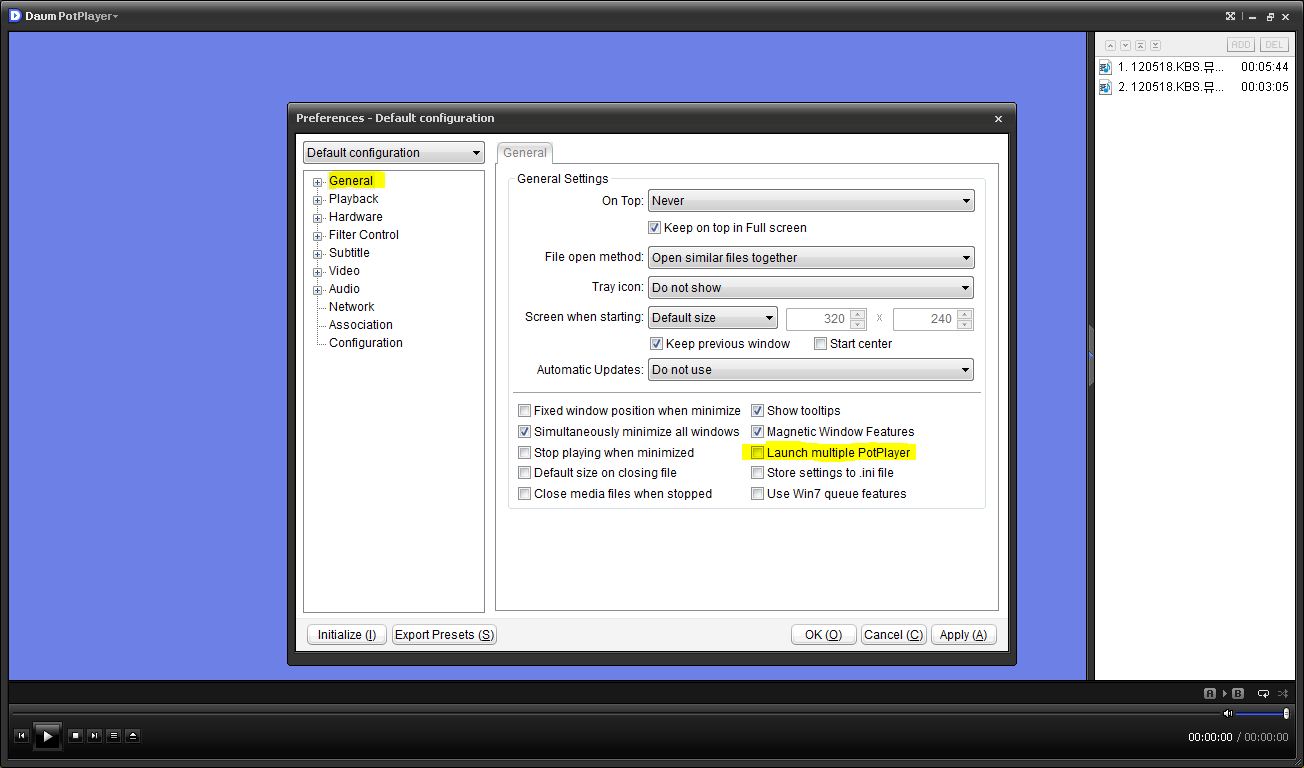This screenshot has height=768, width=1304.
Task: Open the Daum PotPlayer main menu
Action: pyautogui.click(x=72, y=16)
